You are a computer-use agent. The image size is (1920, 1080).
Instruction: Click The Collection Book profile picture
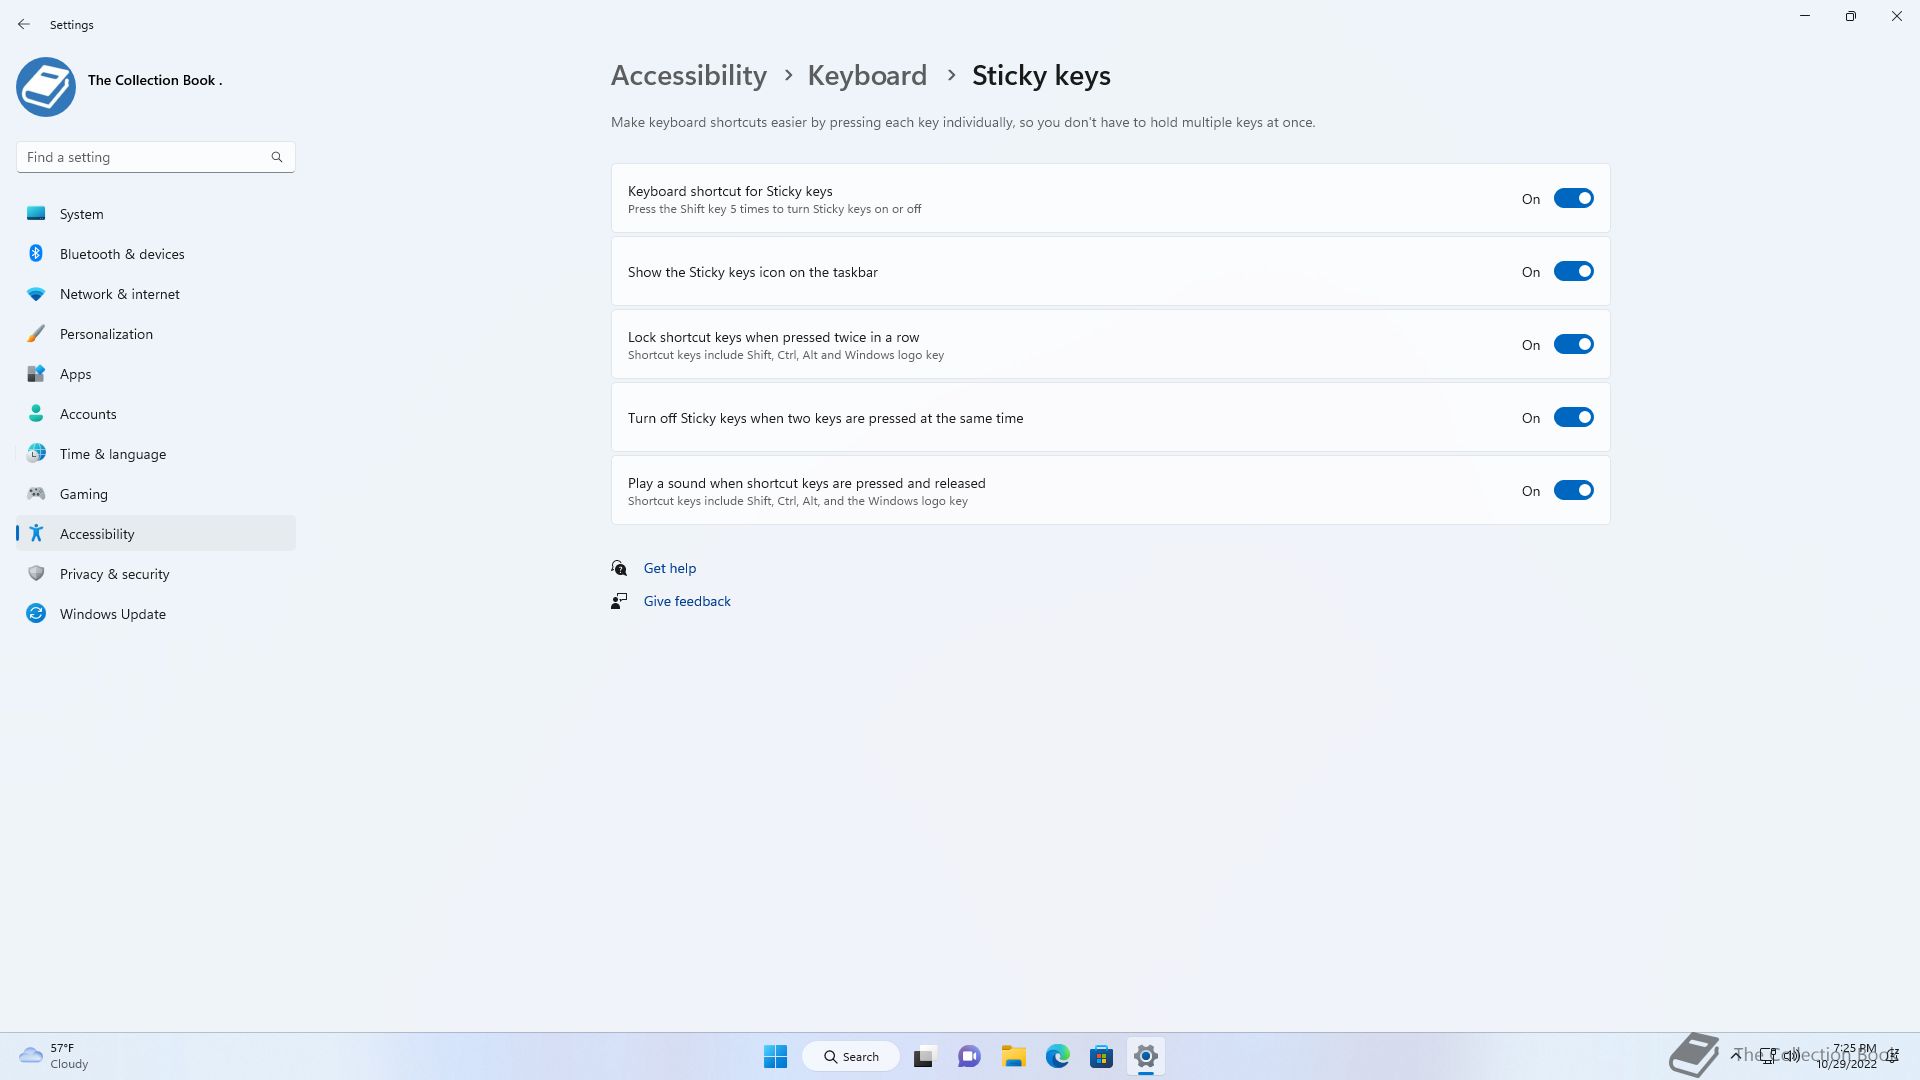(46, 87)
